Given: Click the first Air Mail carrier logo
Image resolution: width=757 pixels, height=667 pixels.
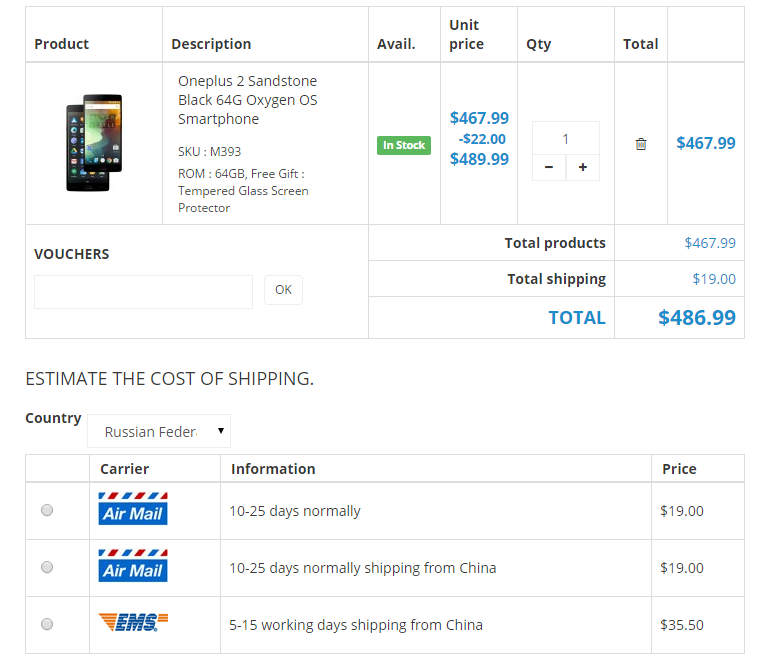Looking at the screenshot, I should pos(133,509).
